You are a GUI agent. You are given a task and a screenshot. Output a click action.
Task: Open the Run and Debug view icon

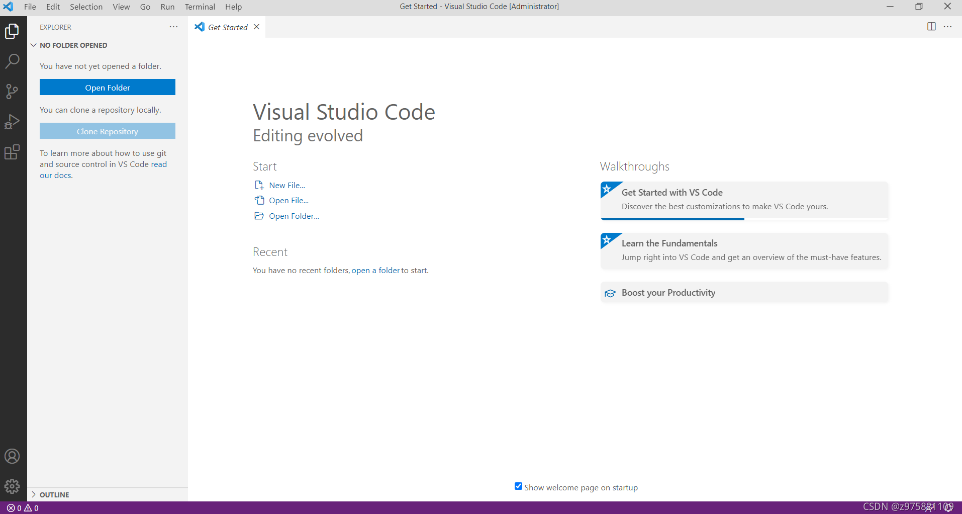pyautogui.click(x=12, y=121)
